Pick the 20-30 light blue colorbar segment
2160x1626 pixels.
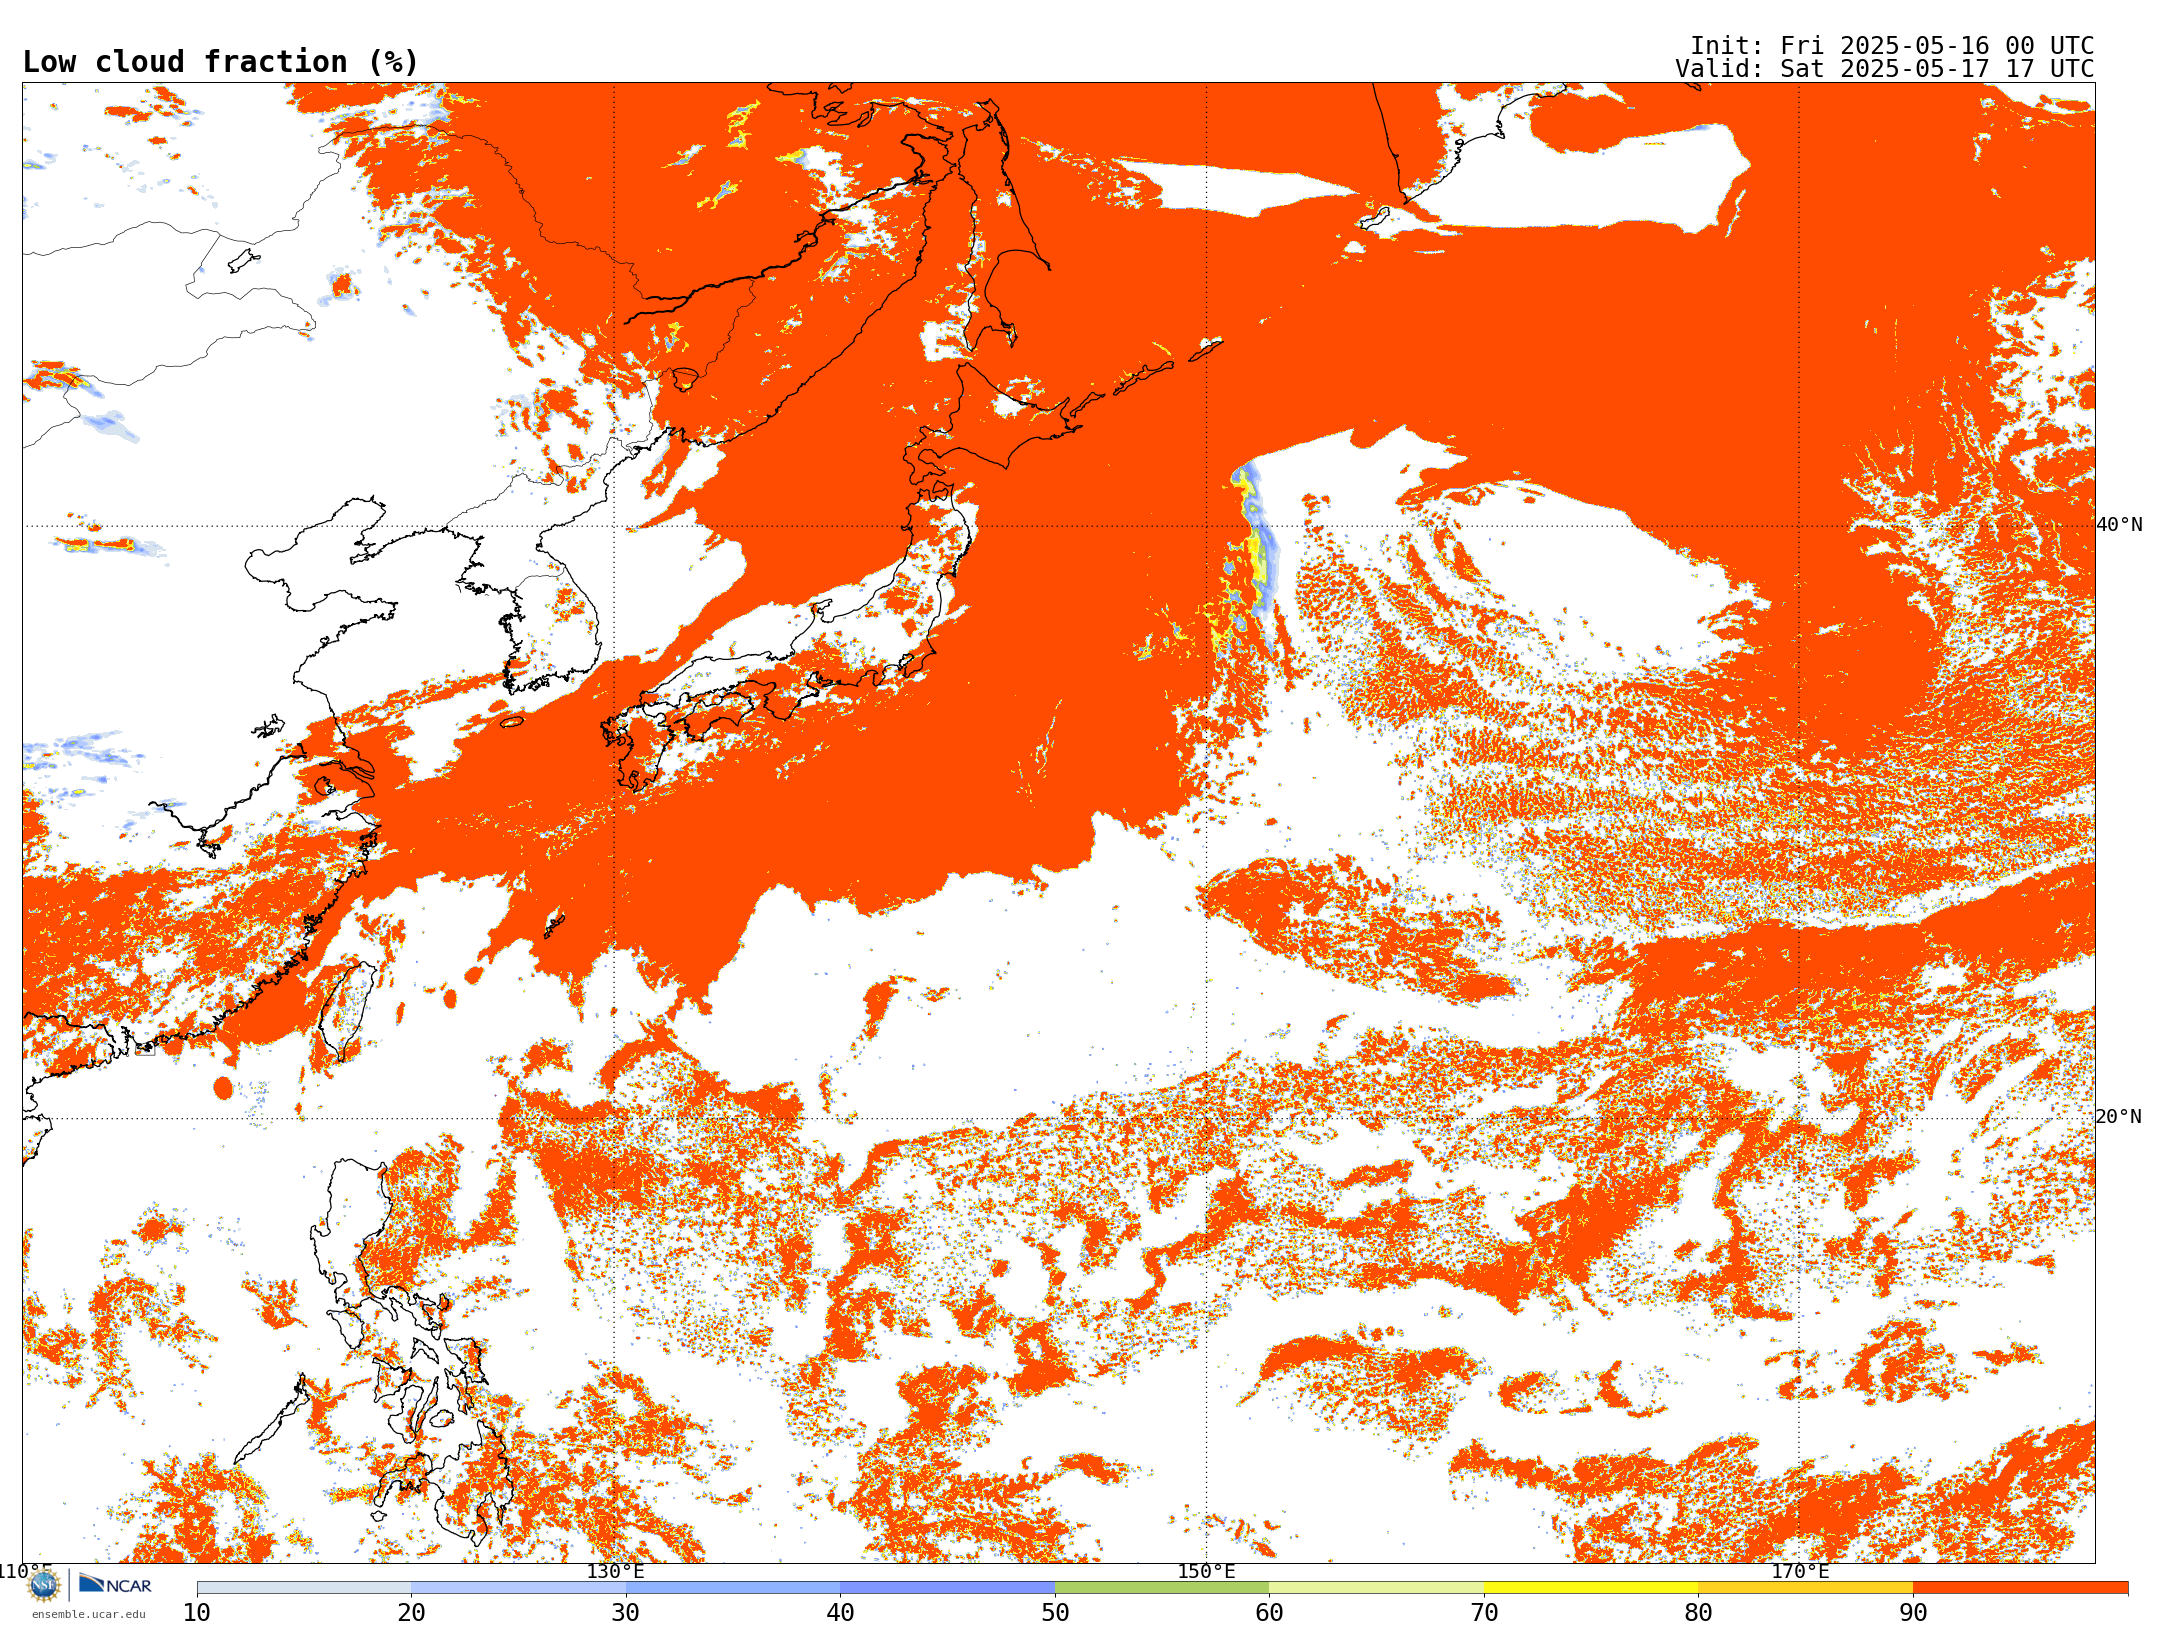pos(518,1588)
